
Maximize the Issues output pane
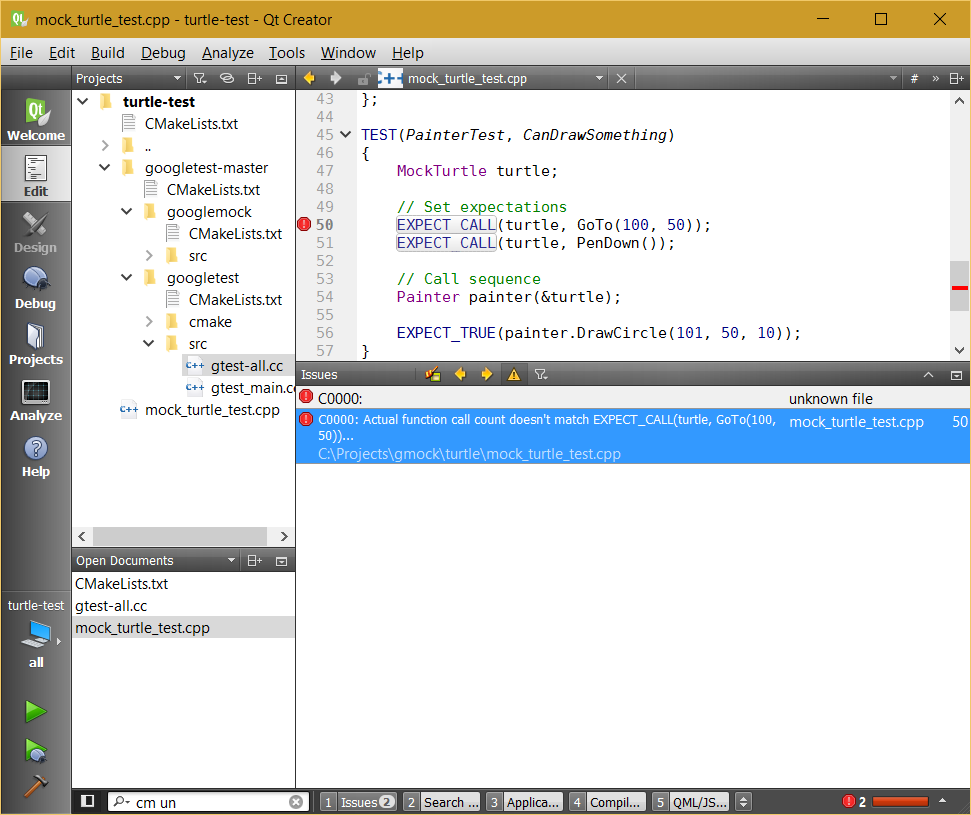click(x=928, y=375)
